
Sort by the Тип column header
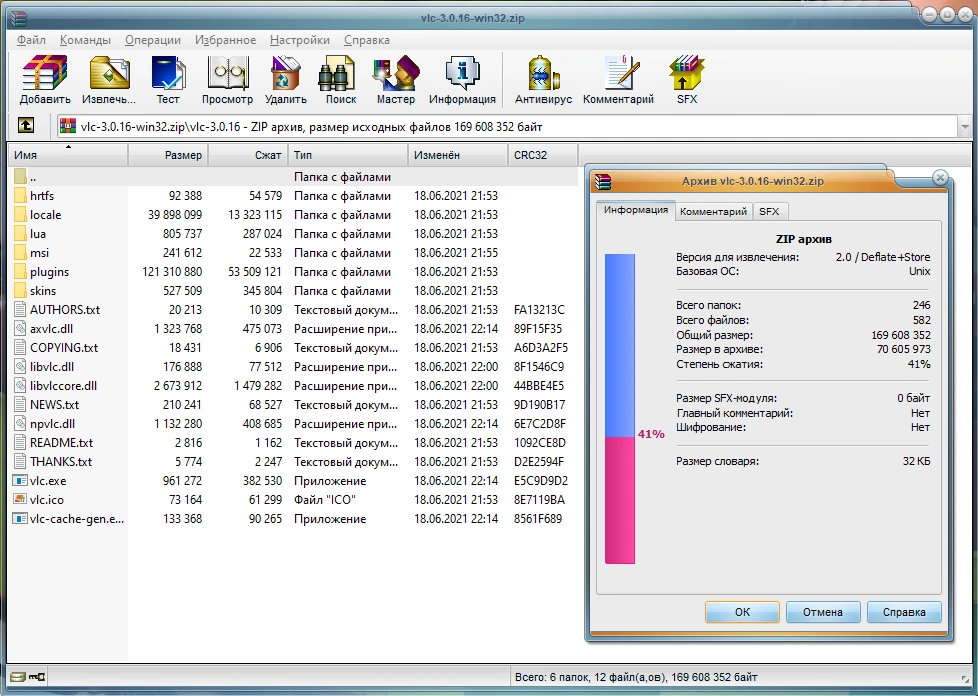pyautogui.click(x=348, y=155)
